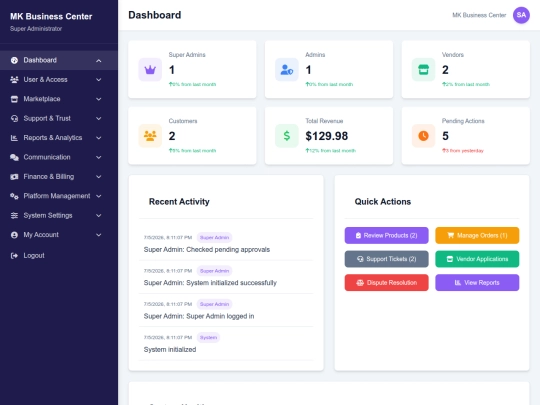
Task: Click the Quick Actions heading
Action: [383, 202]
